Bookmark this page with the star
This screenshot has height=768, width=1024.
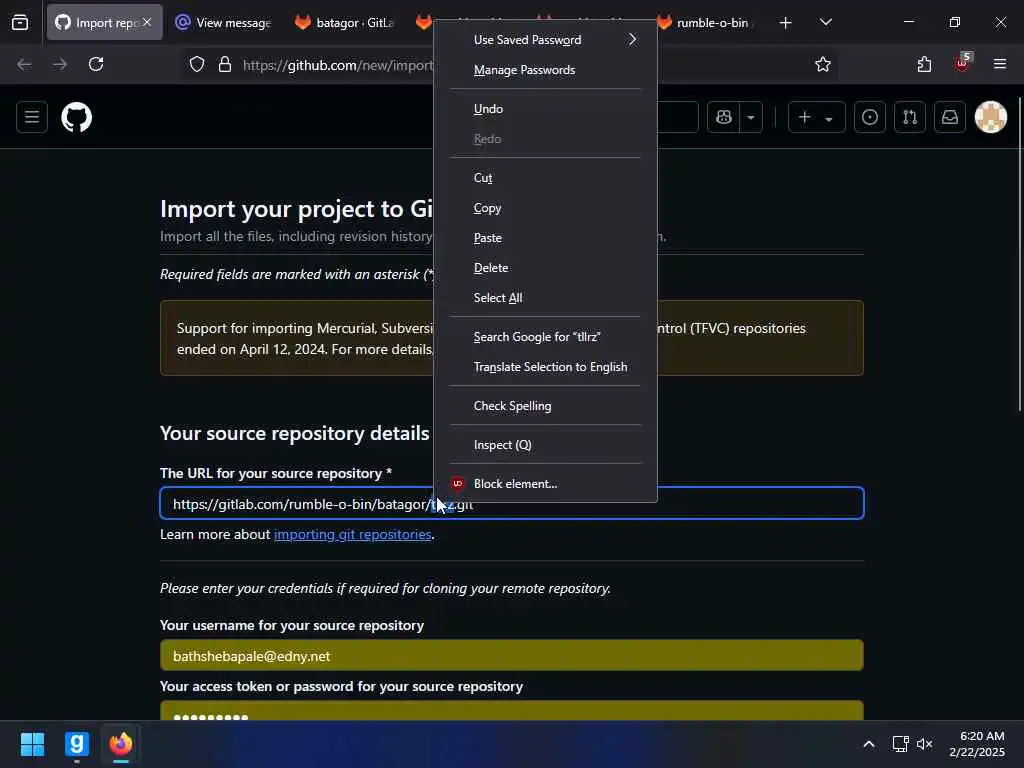tap(823, 64)
